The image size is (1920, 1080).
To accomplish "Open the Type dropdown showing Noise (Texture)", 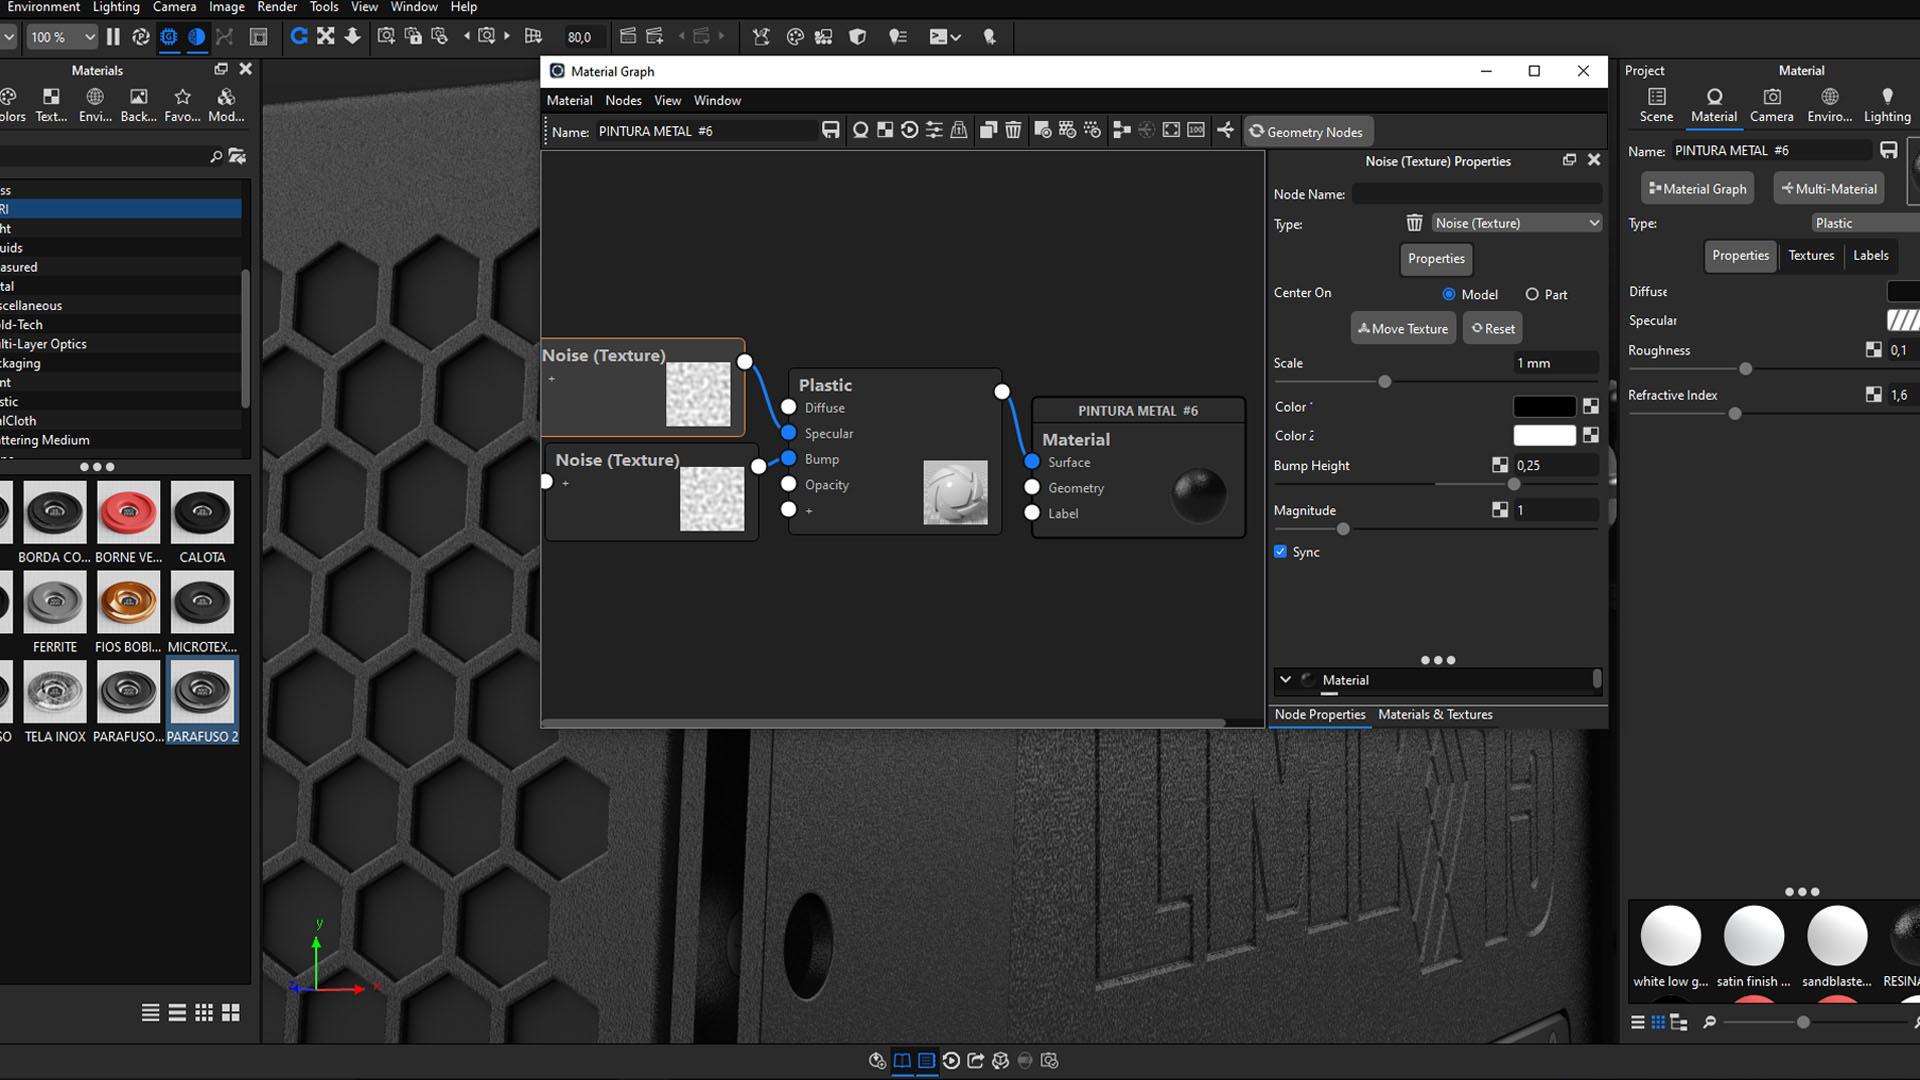I will 1516,222.
